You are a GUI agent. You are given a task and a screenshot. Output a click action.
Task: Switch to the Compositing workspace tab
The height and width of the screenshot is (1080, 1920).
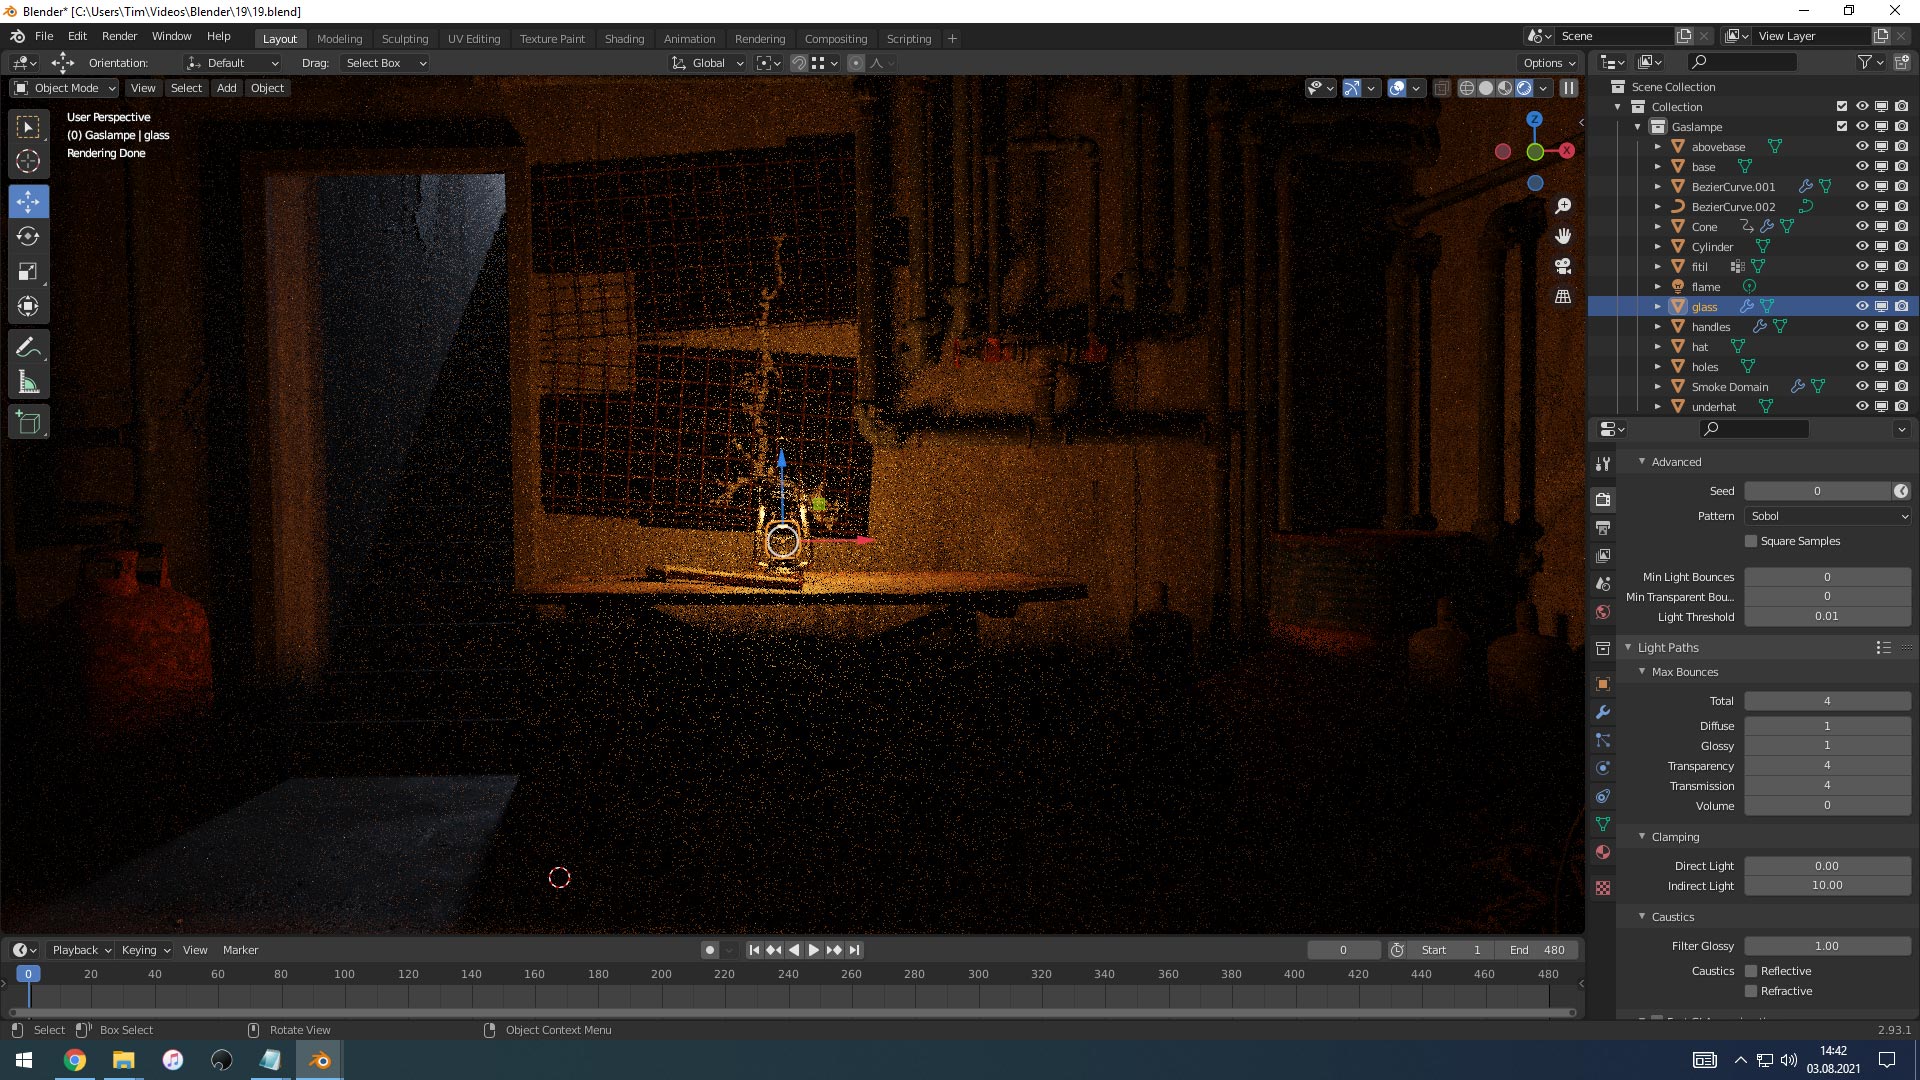coord(836,39)
